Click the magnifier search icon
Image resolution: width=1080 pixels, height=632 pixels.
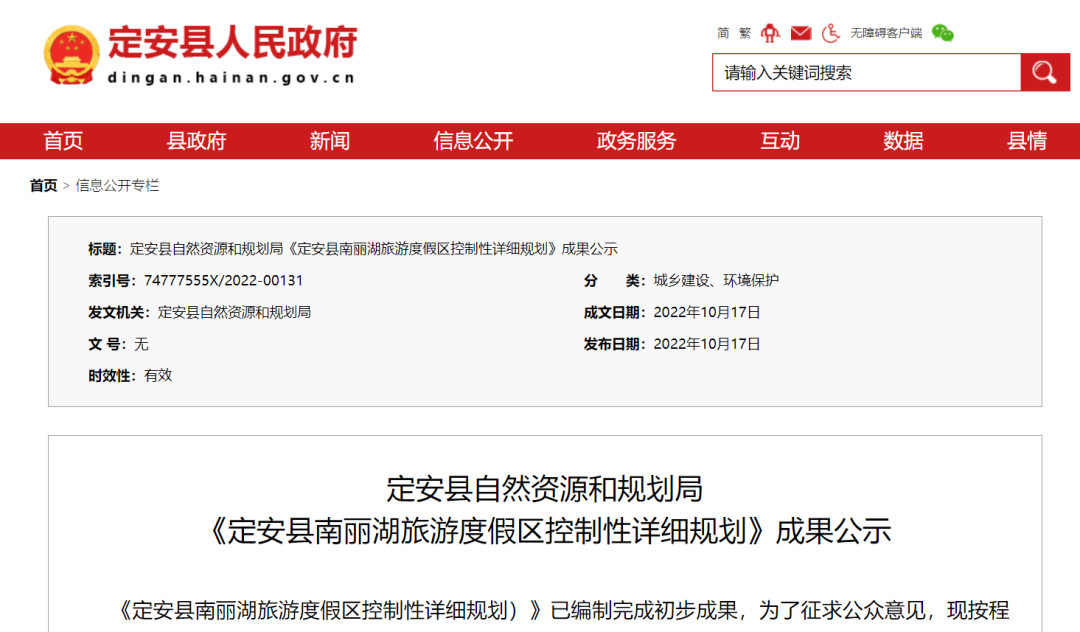coord(1045,72)
